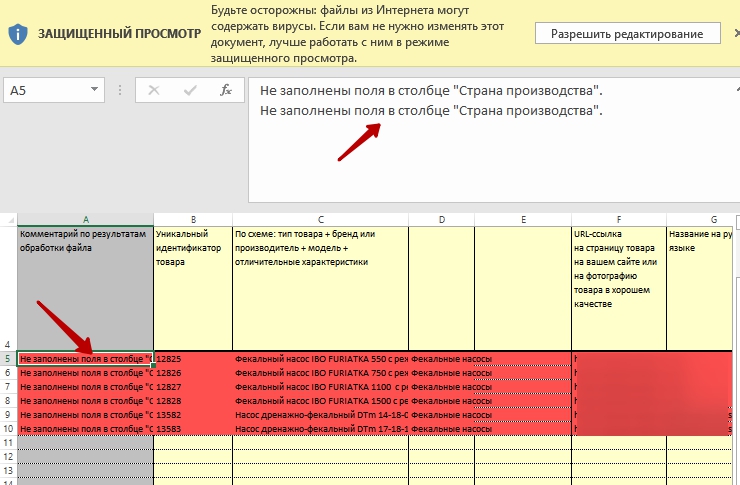Select row 6 header

[8, 373]
